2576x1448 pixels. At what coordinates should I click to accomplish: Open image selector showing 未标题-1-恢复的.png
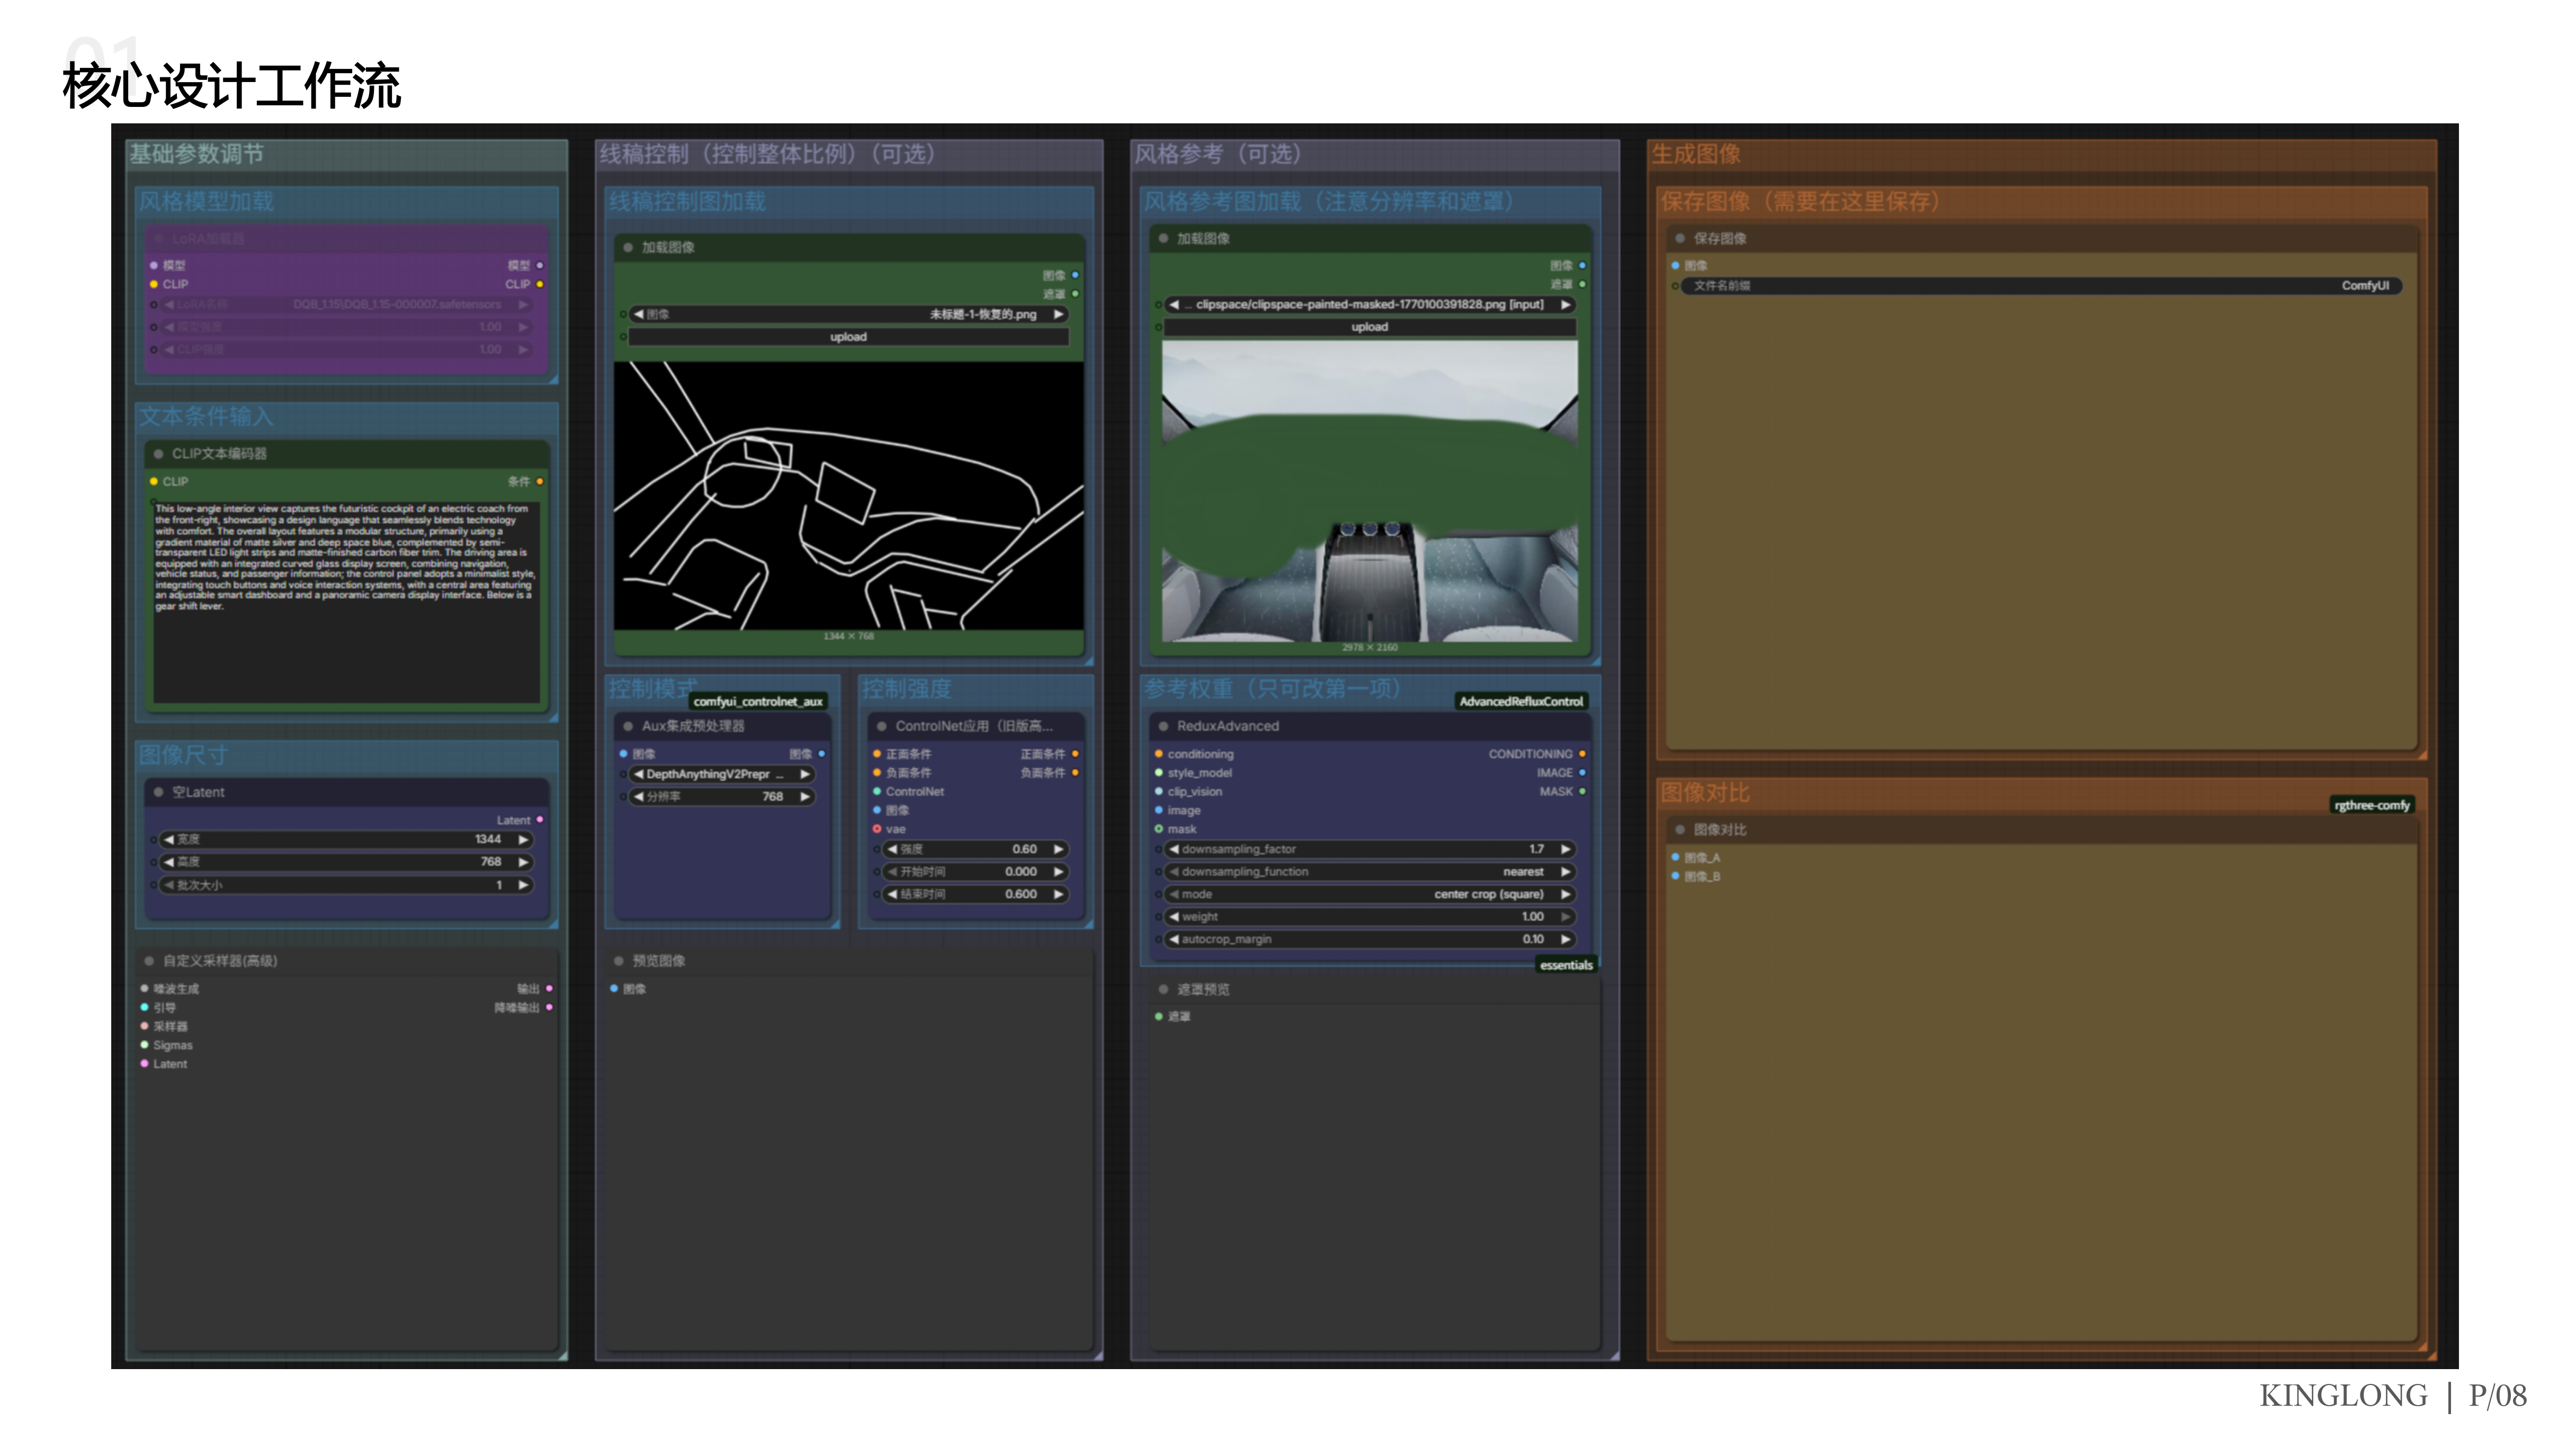pyautogui.click(x=848, y=315)
